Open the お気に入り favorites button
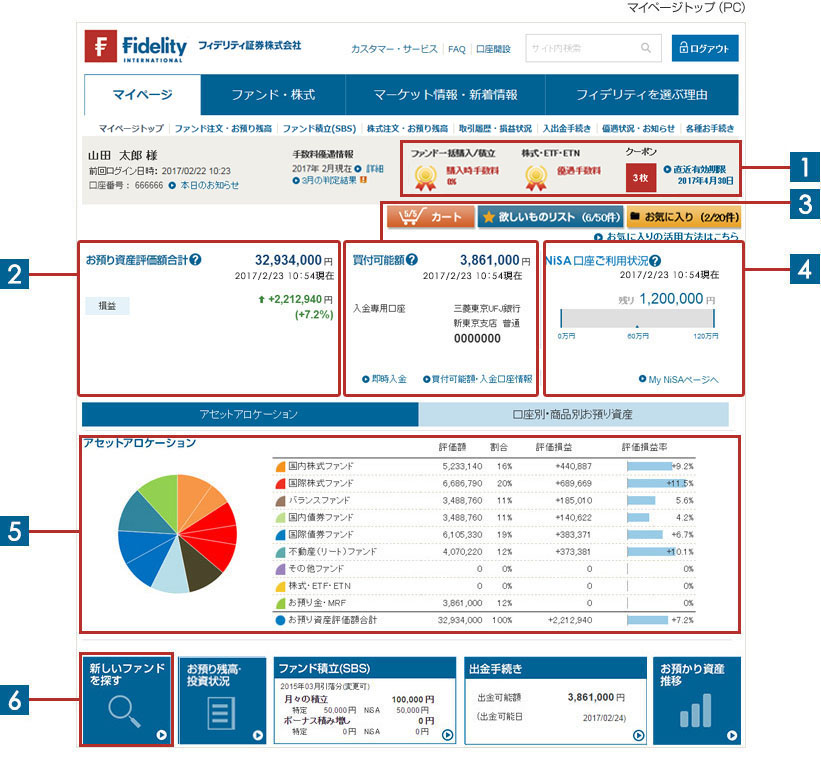 tap(684, 217)
